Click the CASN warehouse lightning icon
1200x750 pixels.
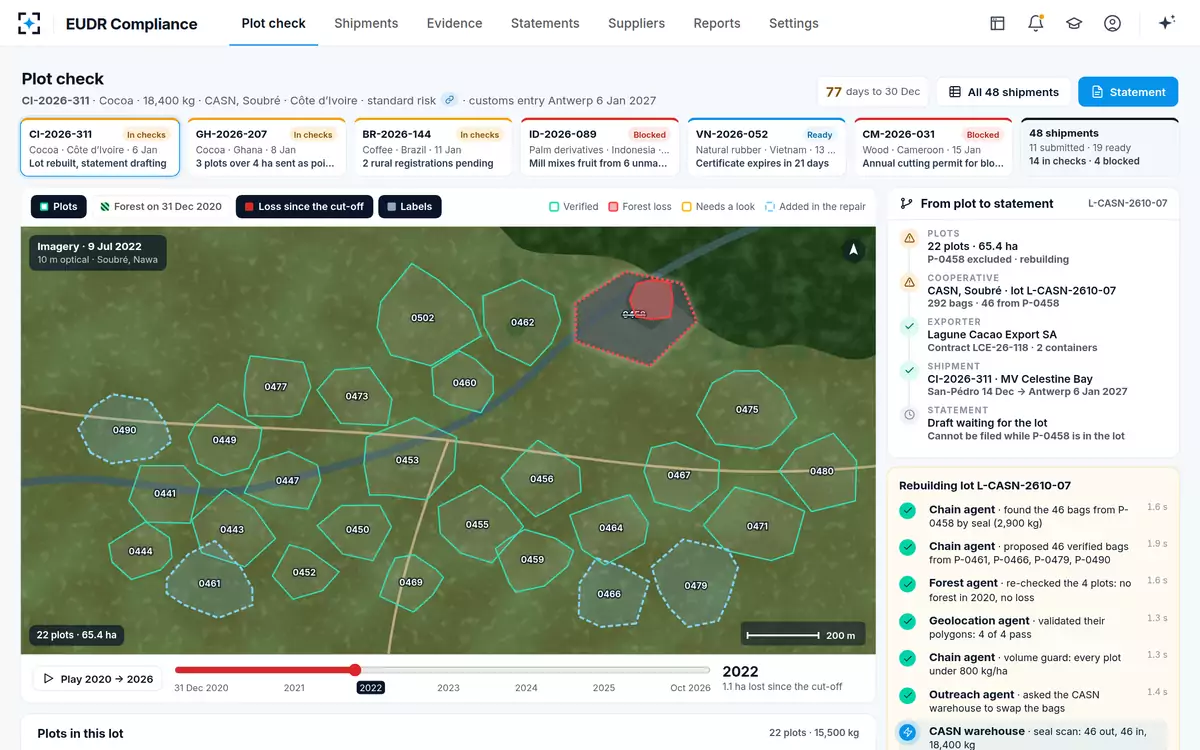pyautogui.click(x=908, y=732)
